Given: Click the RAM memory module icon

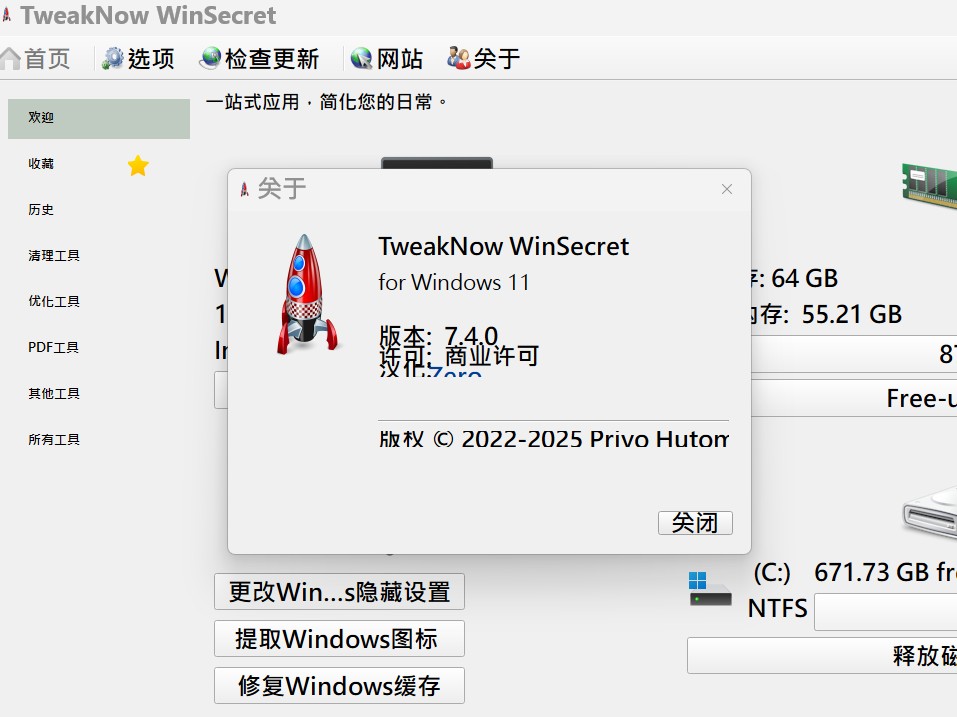Looking at the screenshot, I should (930, 184).
